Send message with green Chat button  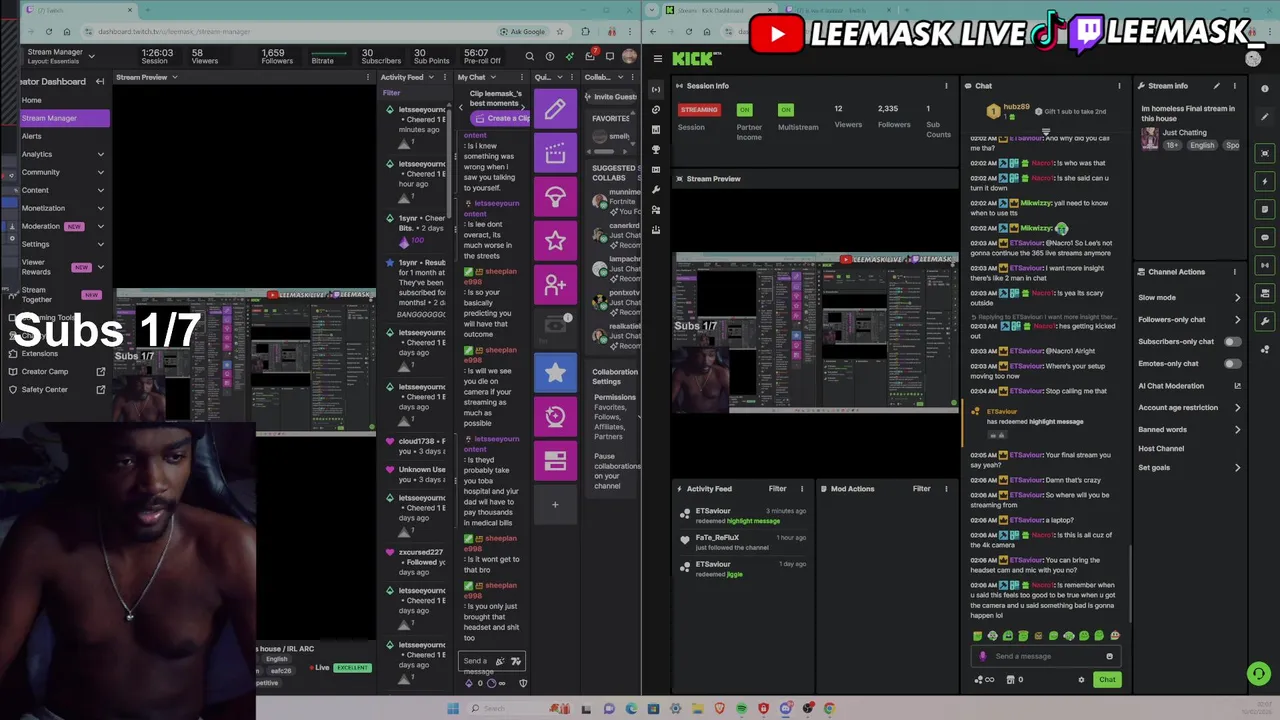(x=1107, y=680)
